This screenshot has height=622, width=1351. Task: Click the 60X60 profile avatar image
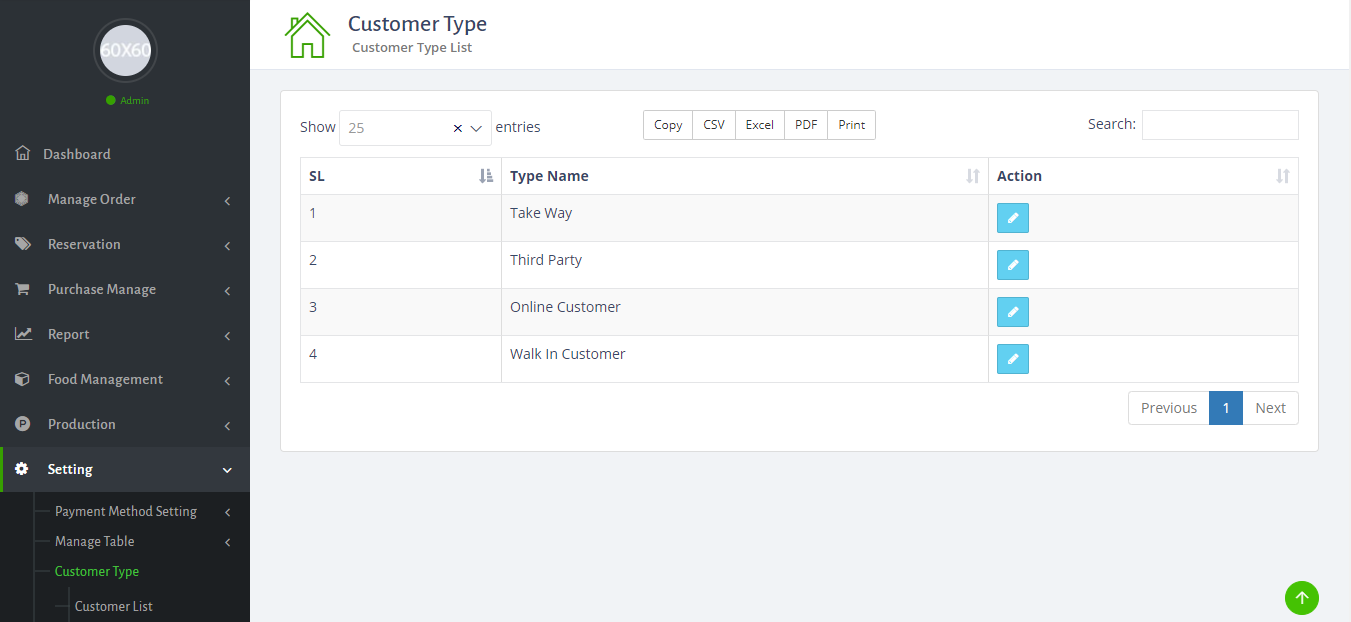coord(125,50)
